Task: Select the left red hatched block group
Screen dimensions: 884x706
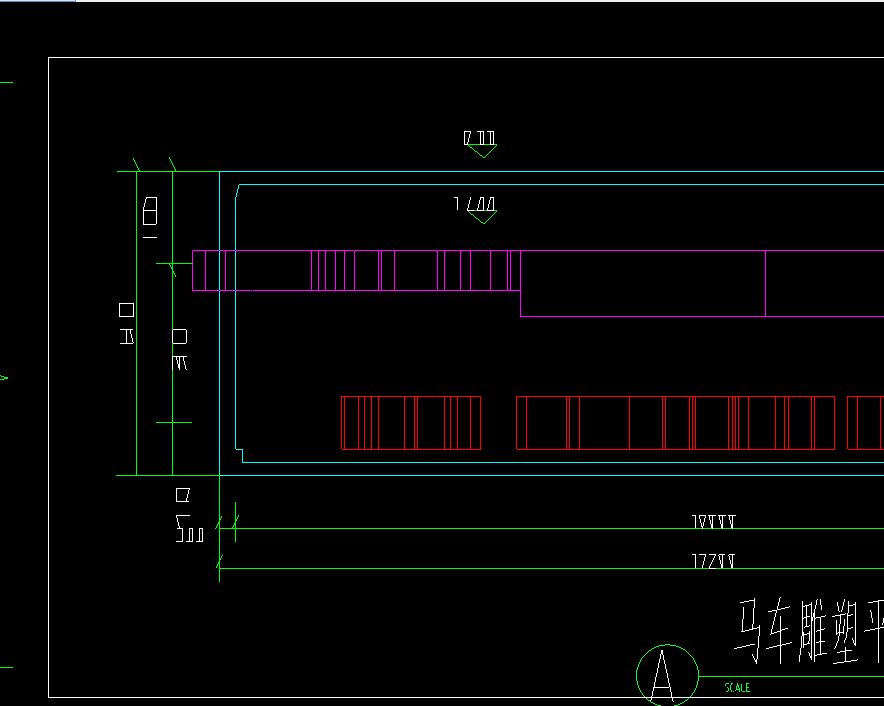Action: [411, 423]
